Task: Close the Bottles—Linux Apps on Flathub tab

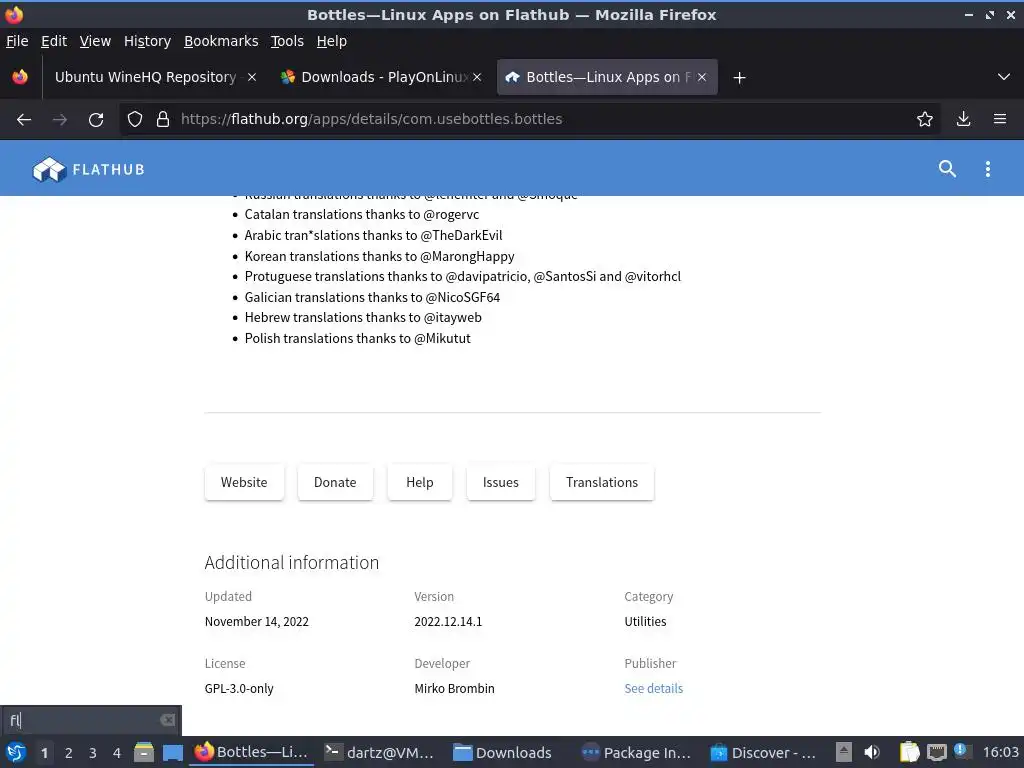Action: click(702, 77)
